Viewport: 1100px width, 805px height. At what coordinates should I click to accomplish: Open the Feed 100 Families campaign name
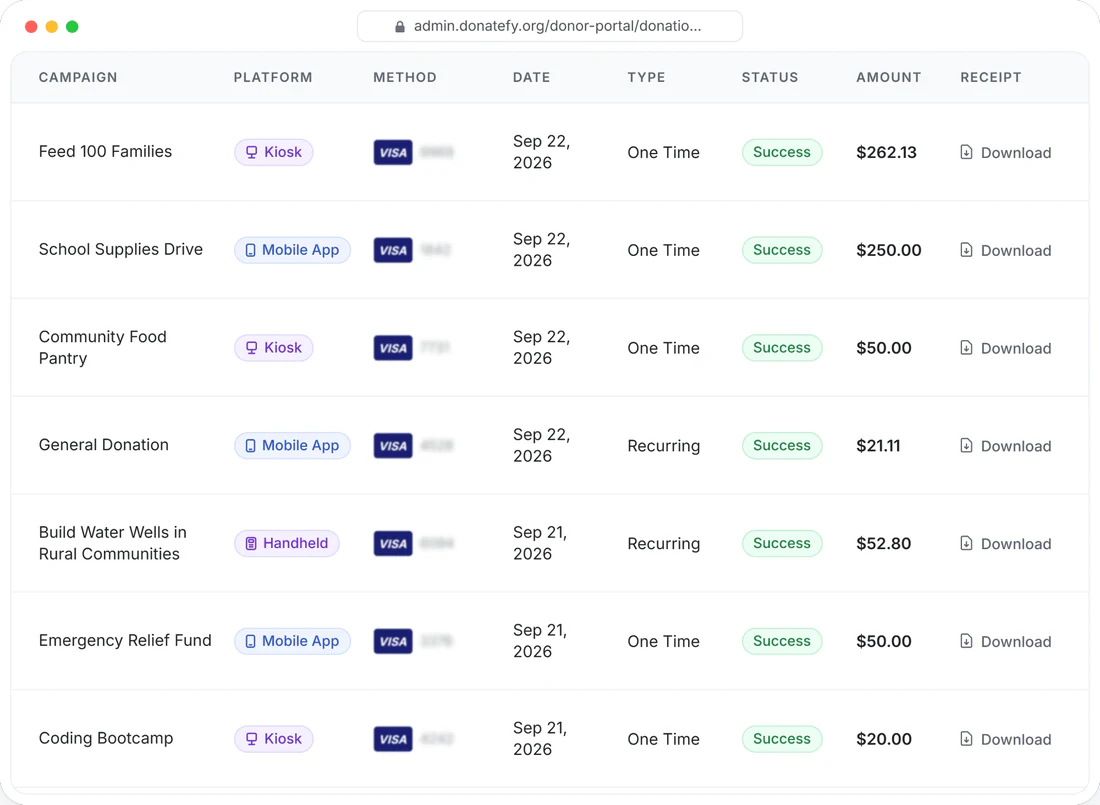click(105, 152)
